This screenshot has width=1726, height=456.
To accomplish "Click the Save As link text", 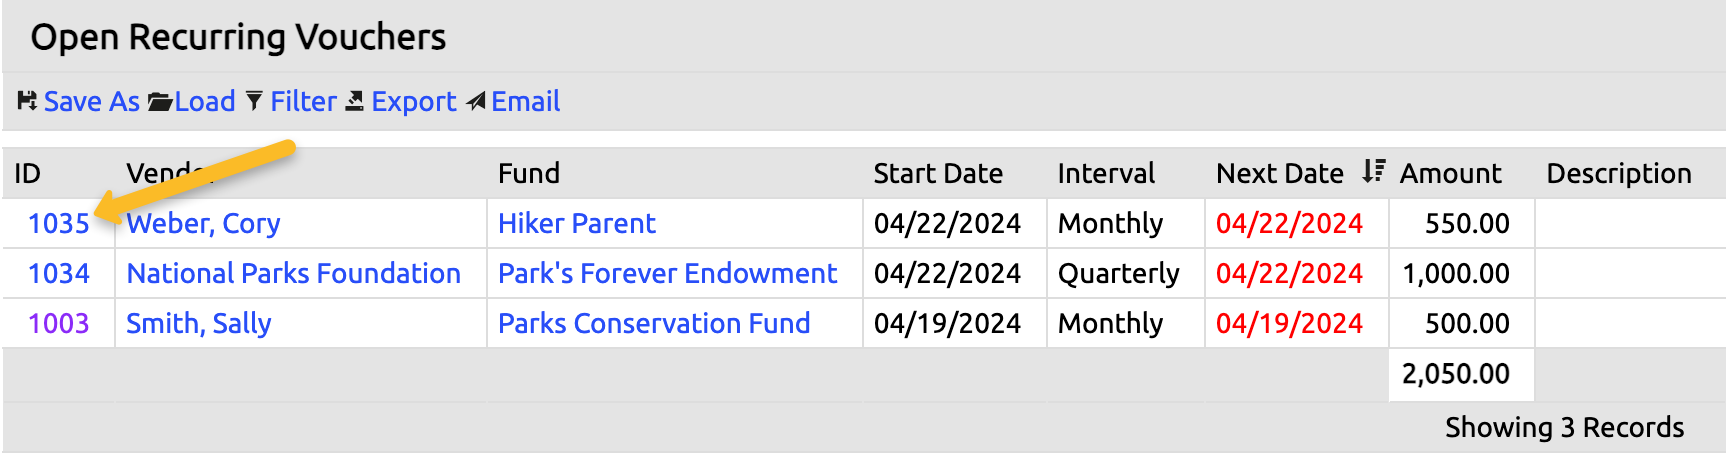I will pyautogui.click(x=92, y=101).
